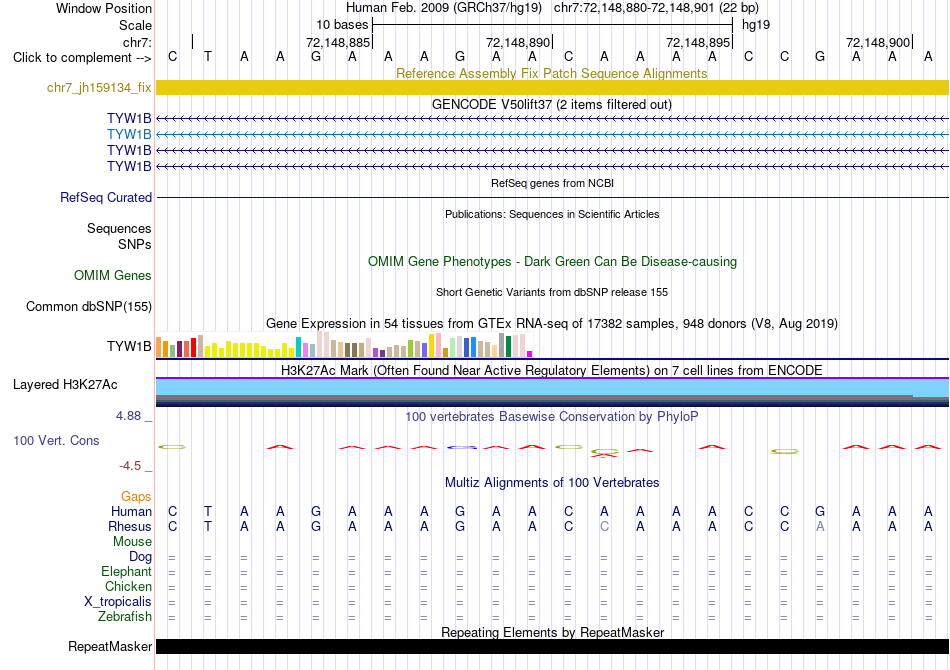The height and width of the screenshot is (670, 950).
Task: Click the Scale track label
Action: tap(135, 25)
